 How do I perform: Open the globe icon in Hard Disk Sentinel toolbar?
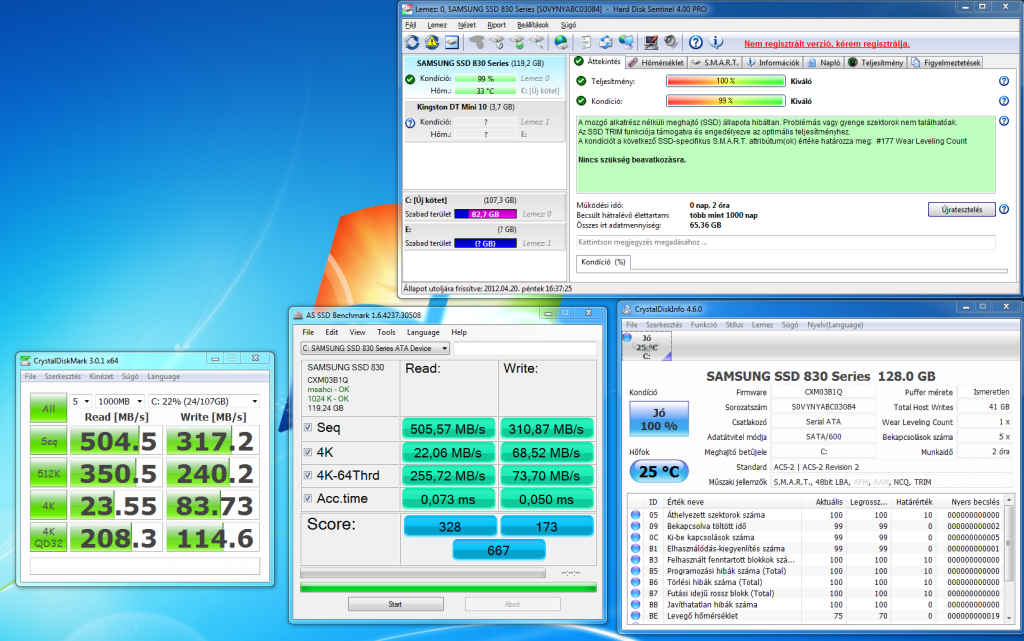point(561,42)
